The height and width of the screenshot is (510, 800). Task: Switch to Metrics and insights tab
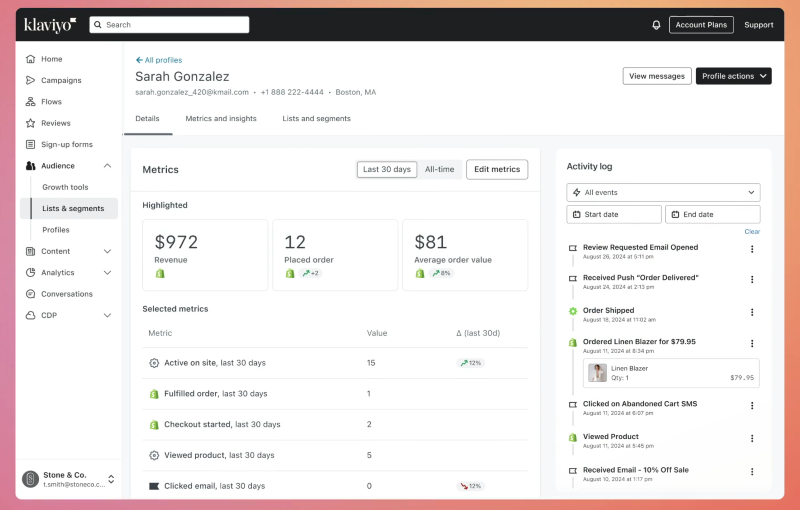pyautogui.click(x=221, y=118)
